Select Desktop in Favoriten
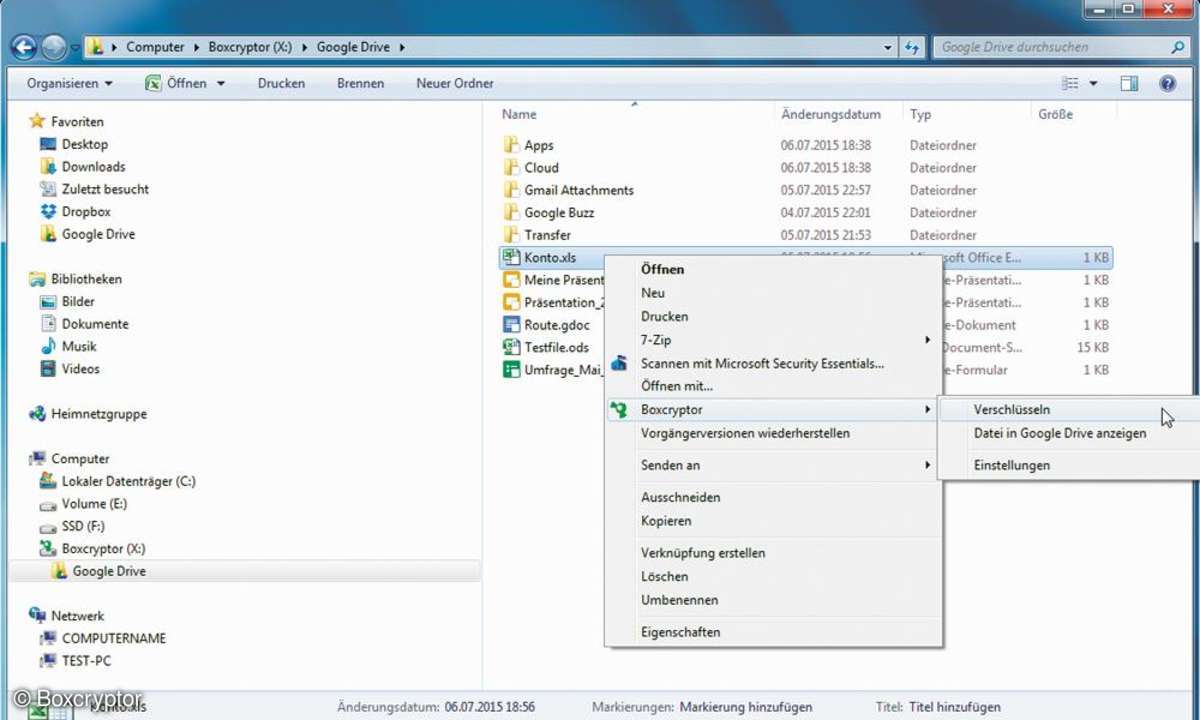 tap(84, 144)
